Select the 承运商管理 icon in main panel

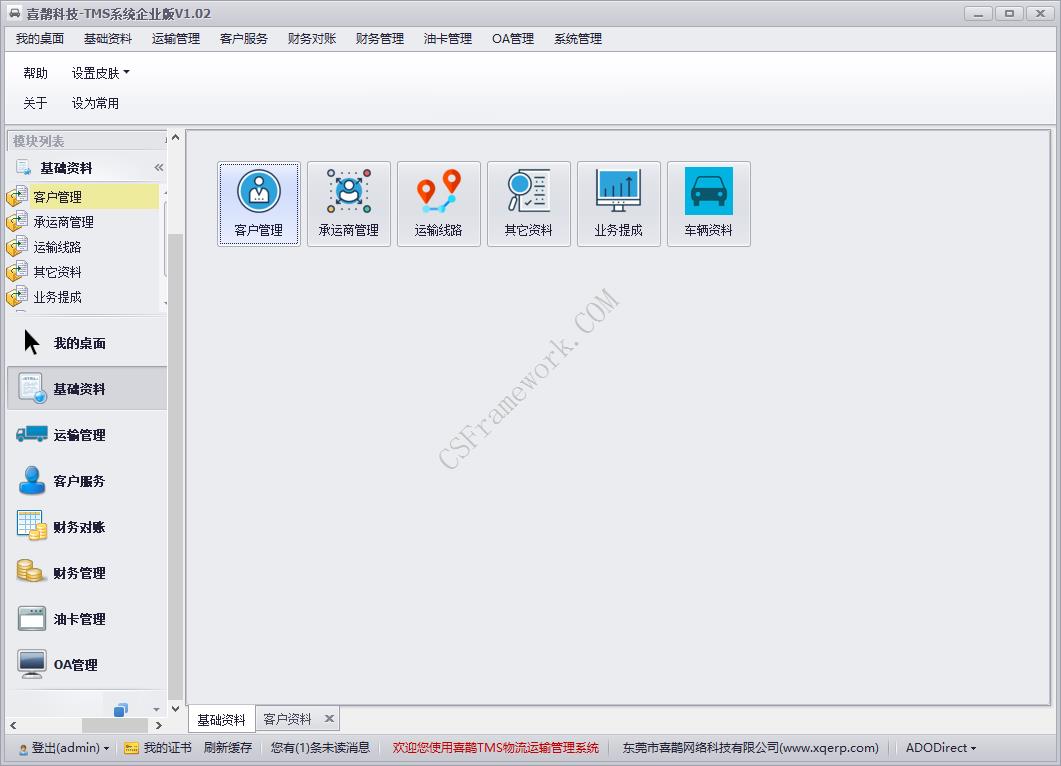(348, 203)
